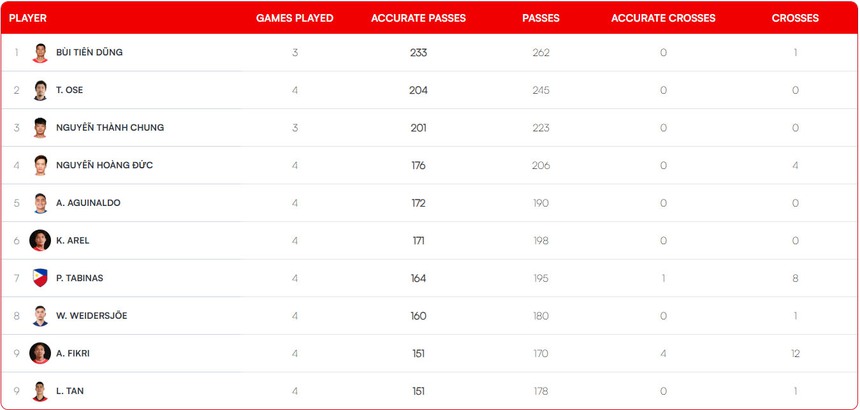Open P. Tabinas player name link
The width and height of the screenshot is (860, 410).
(x=79, y=278)
